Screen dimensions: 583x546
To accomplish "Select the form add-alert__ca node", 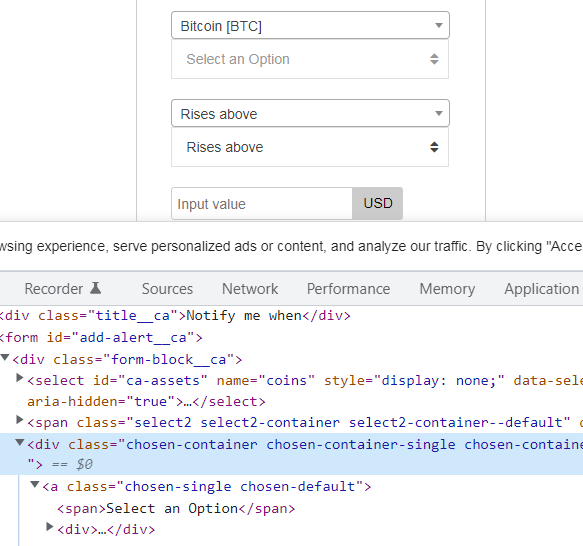I will click(x=101, y=337).
